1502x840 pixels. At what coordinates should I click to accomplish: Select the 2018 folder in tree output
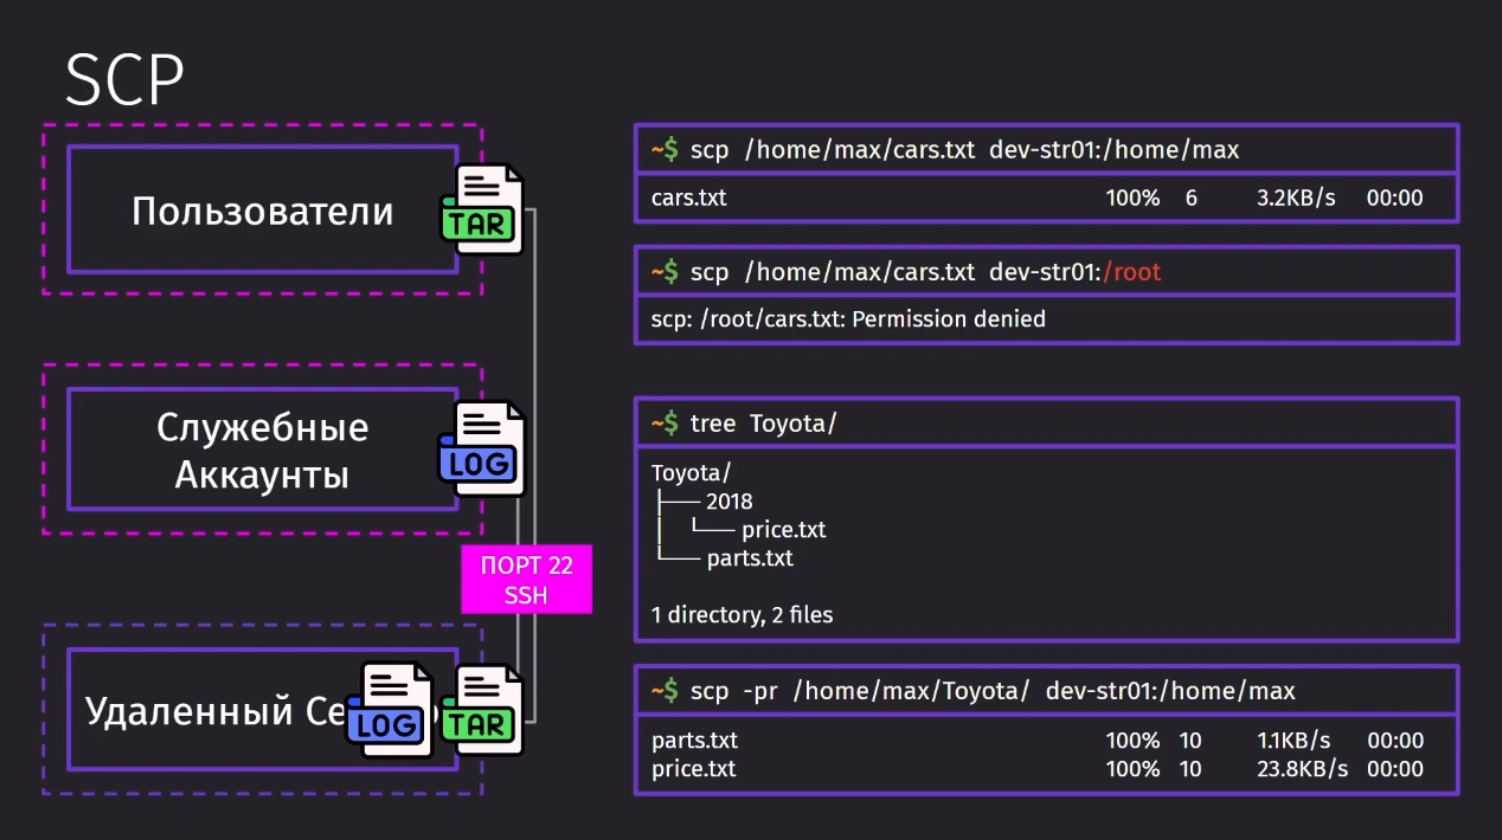tap(729, 501)
